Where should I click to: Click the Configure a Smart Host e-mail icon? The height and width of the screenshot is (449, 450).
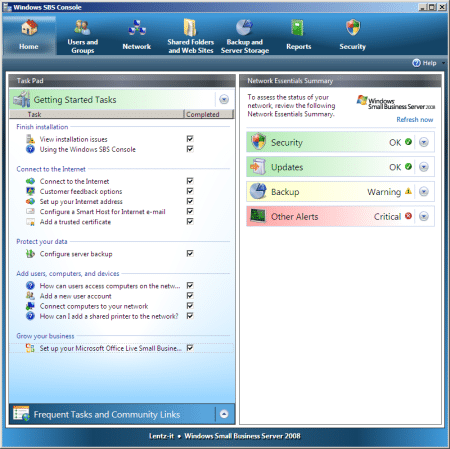click(30, 211)
